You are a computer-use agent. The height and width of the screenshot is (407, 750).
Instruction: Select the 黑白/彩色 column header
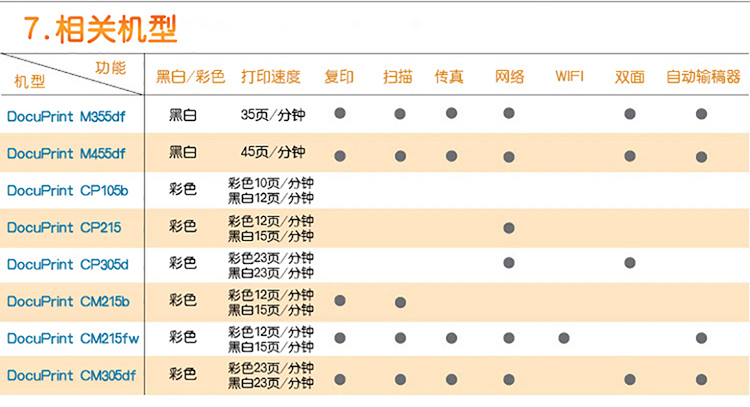coord(191,77)
